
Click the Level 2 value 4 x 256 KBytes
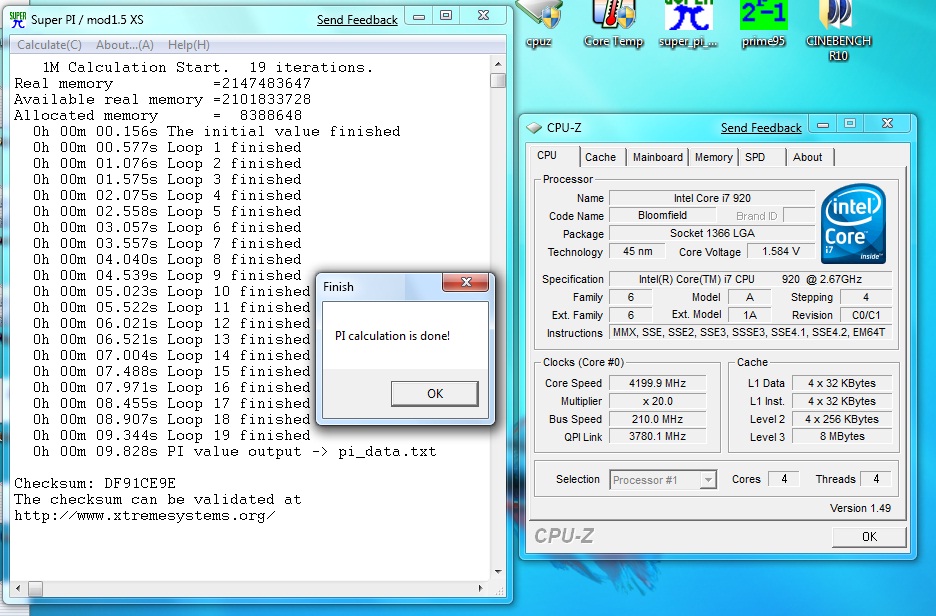coord(842,419)
